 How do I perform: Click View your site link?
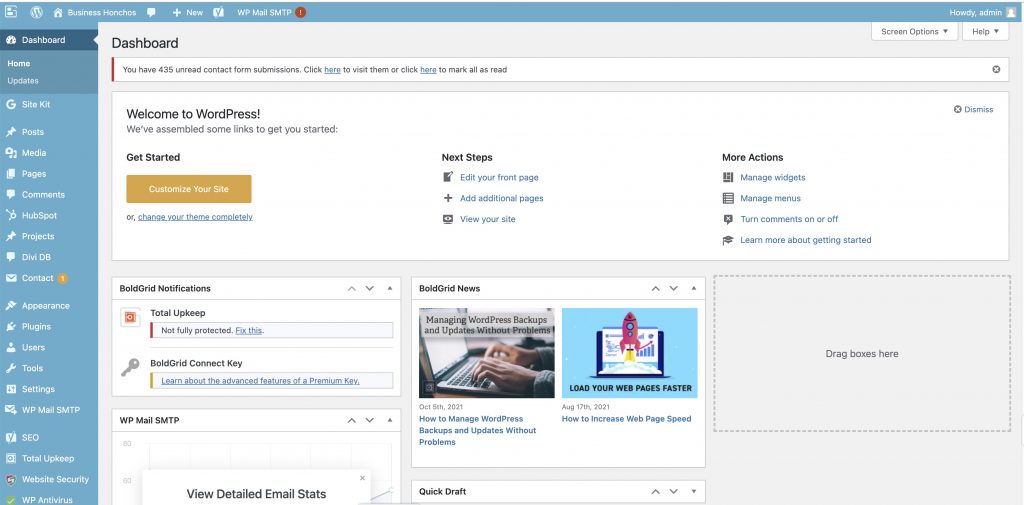[x=487, y=220]
